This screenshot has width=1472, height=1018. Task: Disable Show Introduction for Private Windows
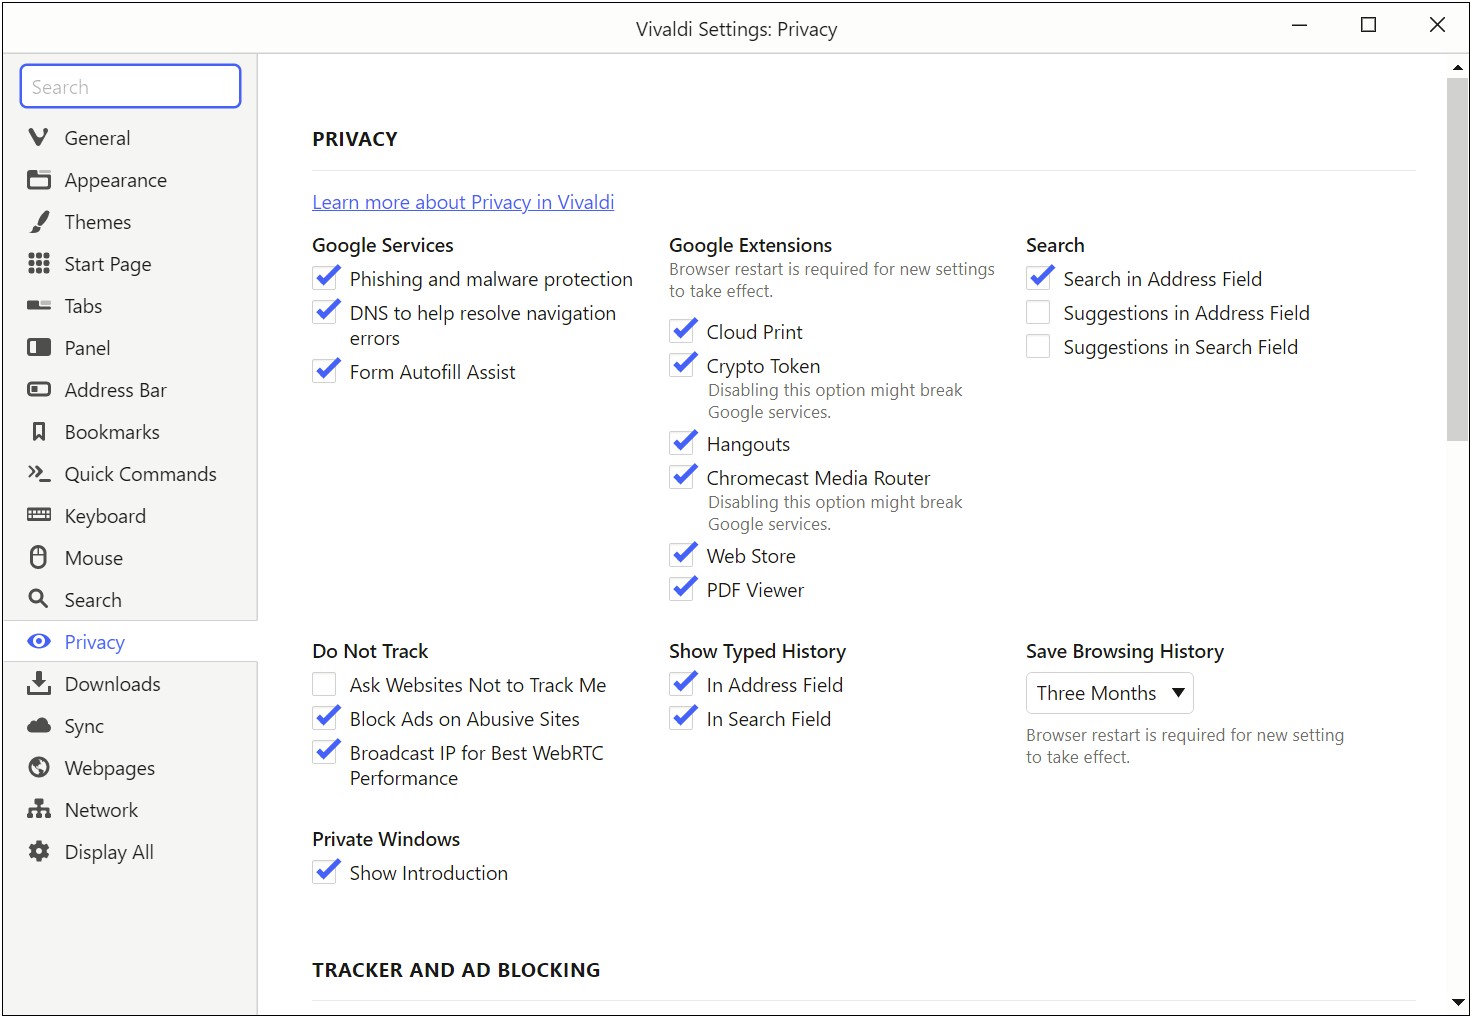pos(325,872)
